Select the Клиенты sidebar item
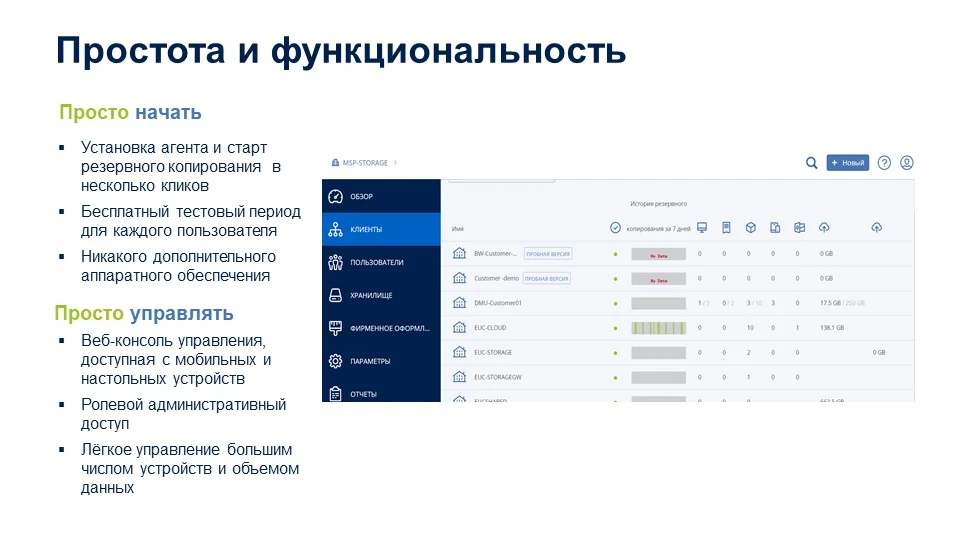The width and height of the screenshot is (960, 540). point(381,230)
